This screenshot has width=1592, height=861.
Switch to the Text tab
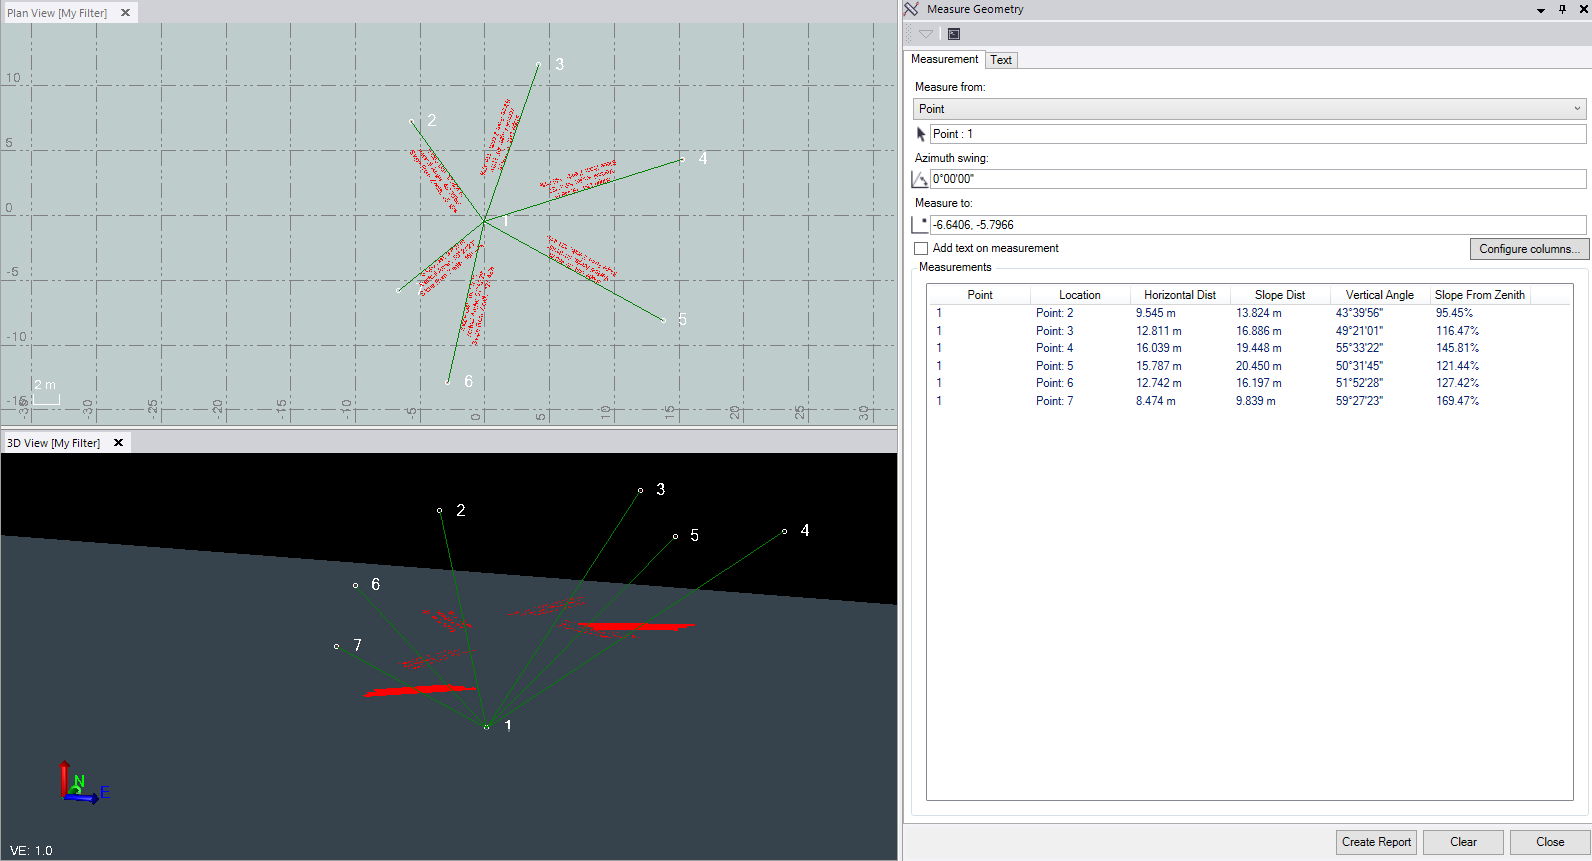1001,60
